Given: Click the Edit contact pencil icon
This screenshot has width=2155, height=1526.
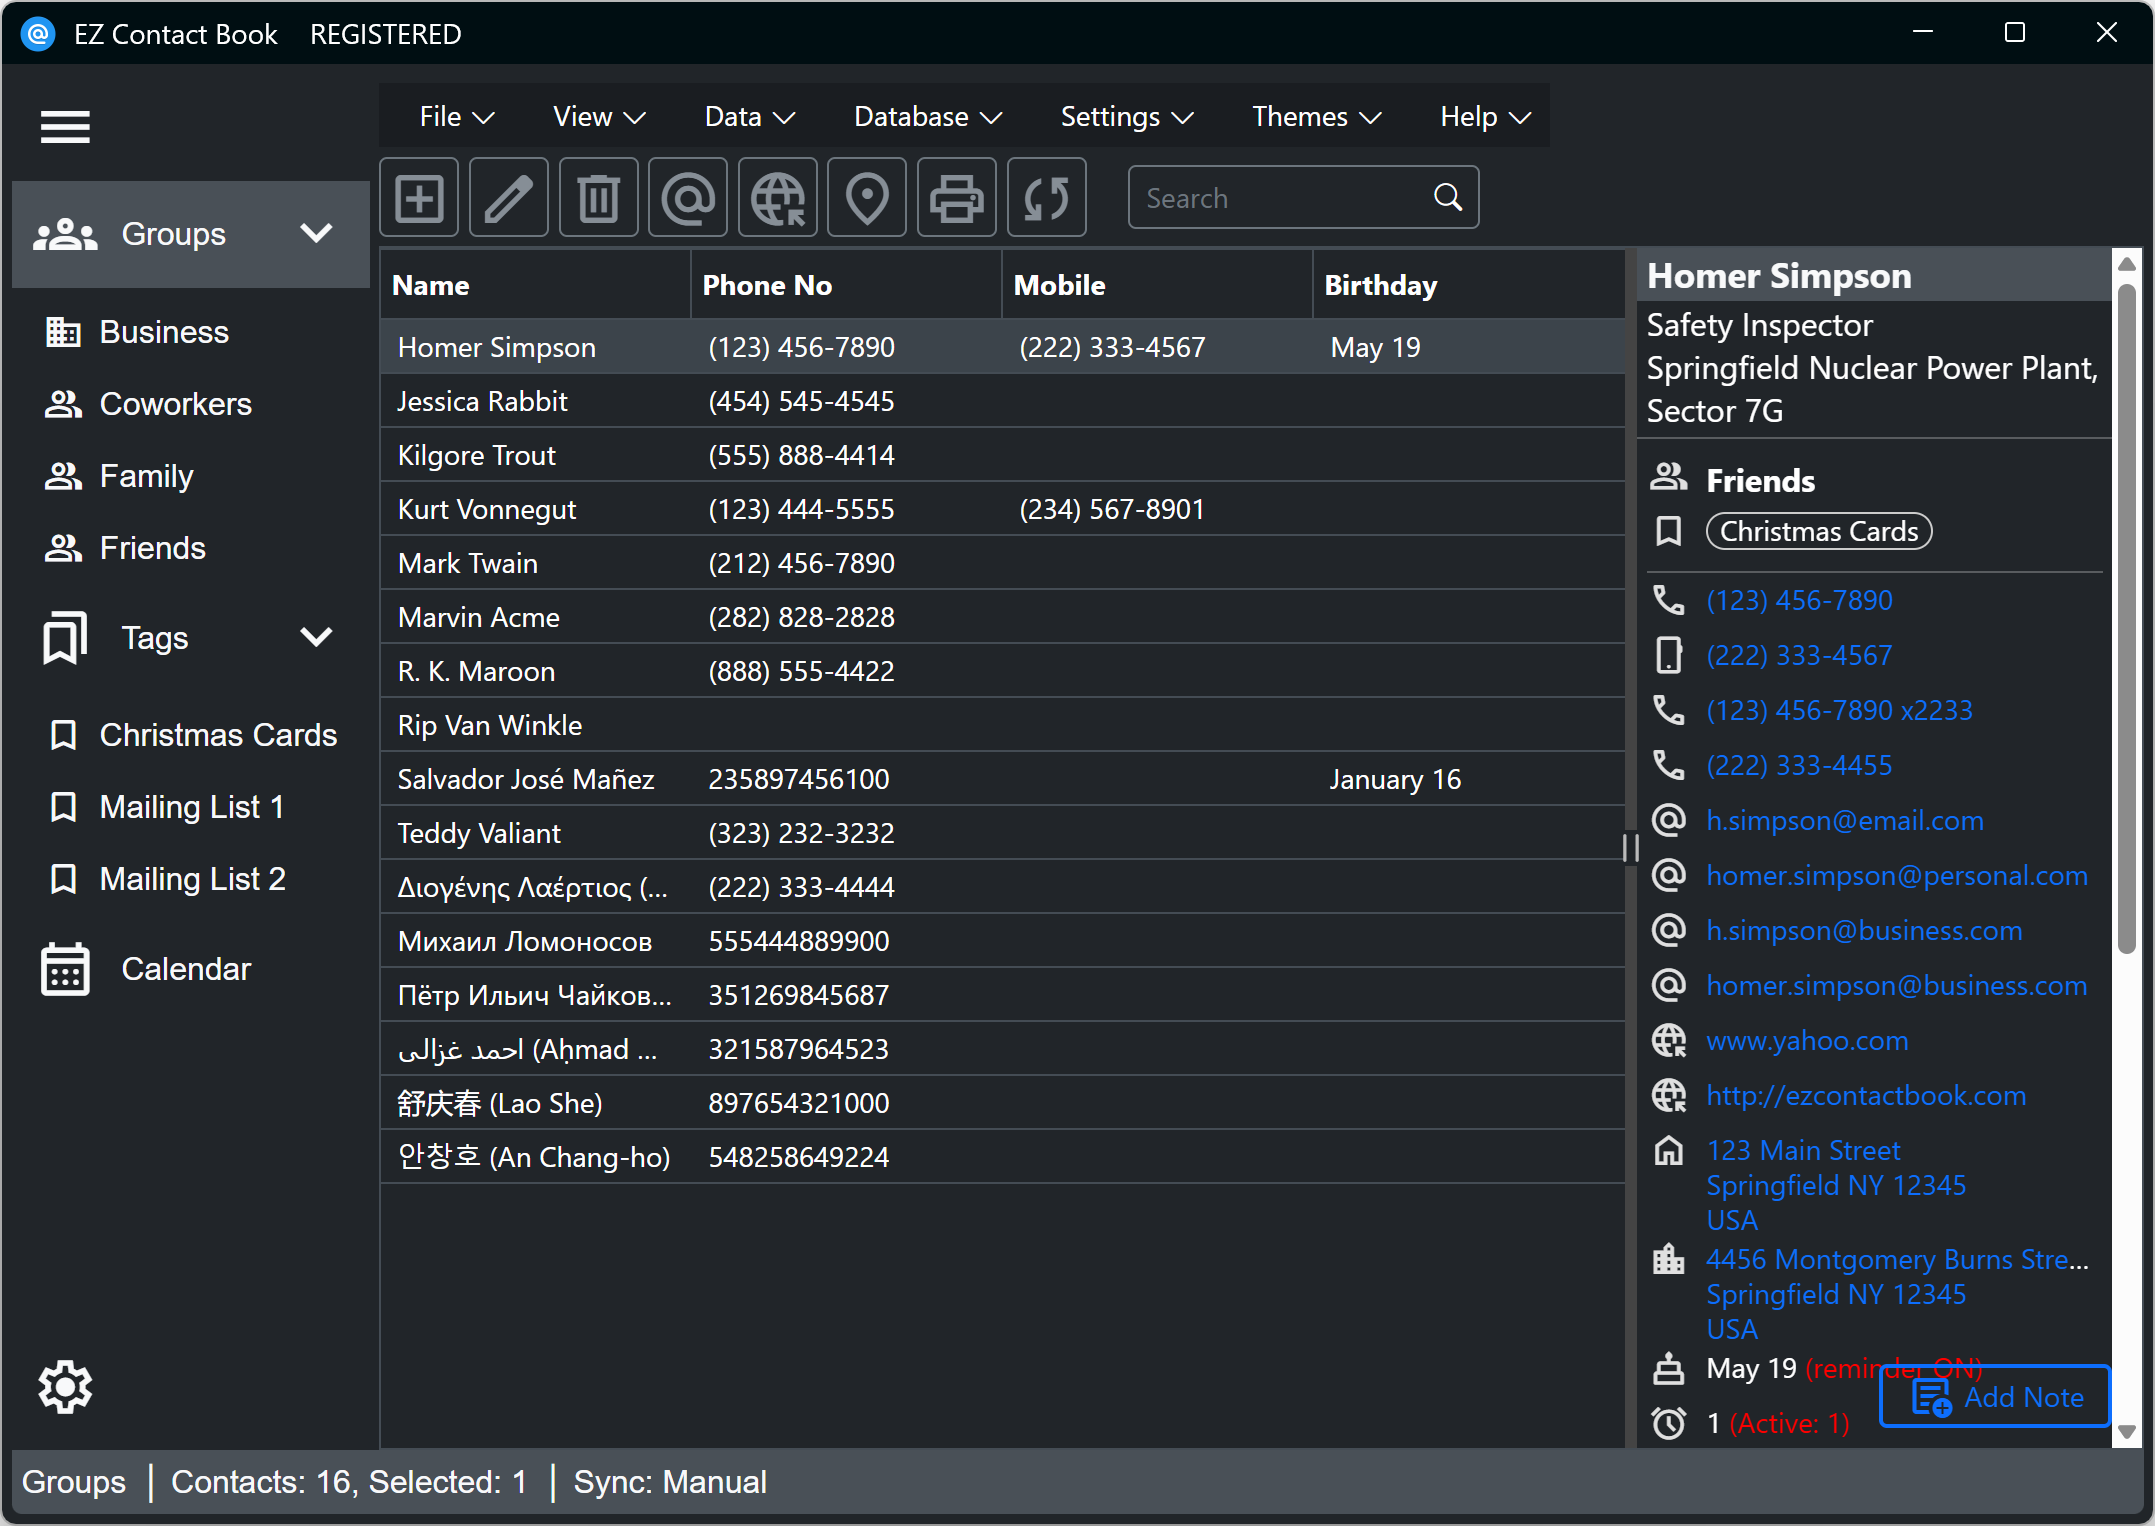Looking at the screenshot, I should pos(508,198).
